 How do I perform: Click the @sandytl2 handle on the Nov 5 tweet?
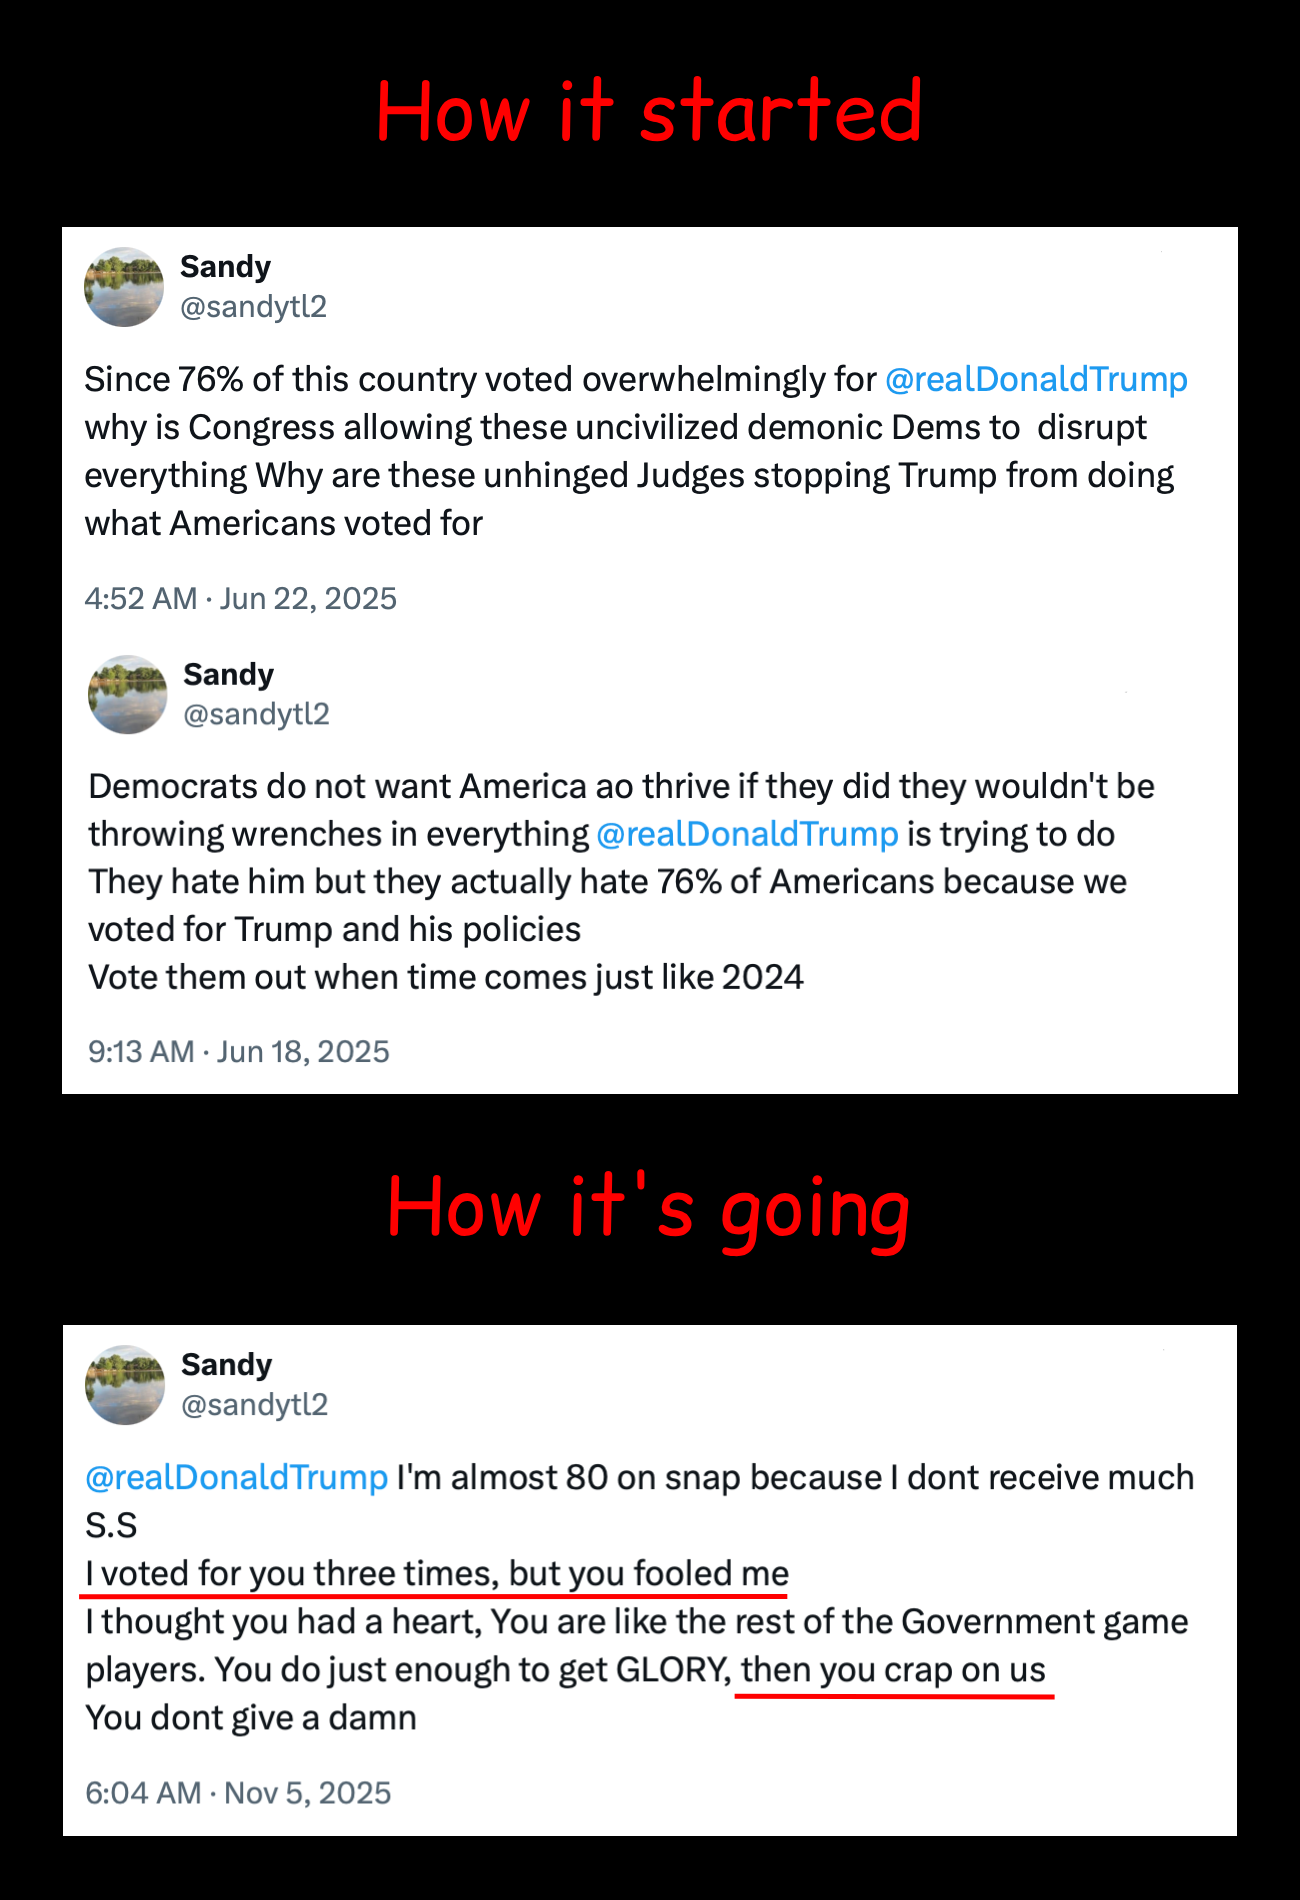pos(254,1405)
